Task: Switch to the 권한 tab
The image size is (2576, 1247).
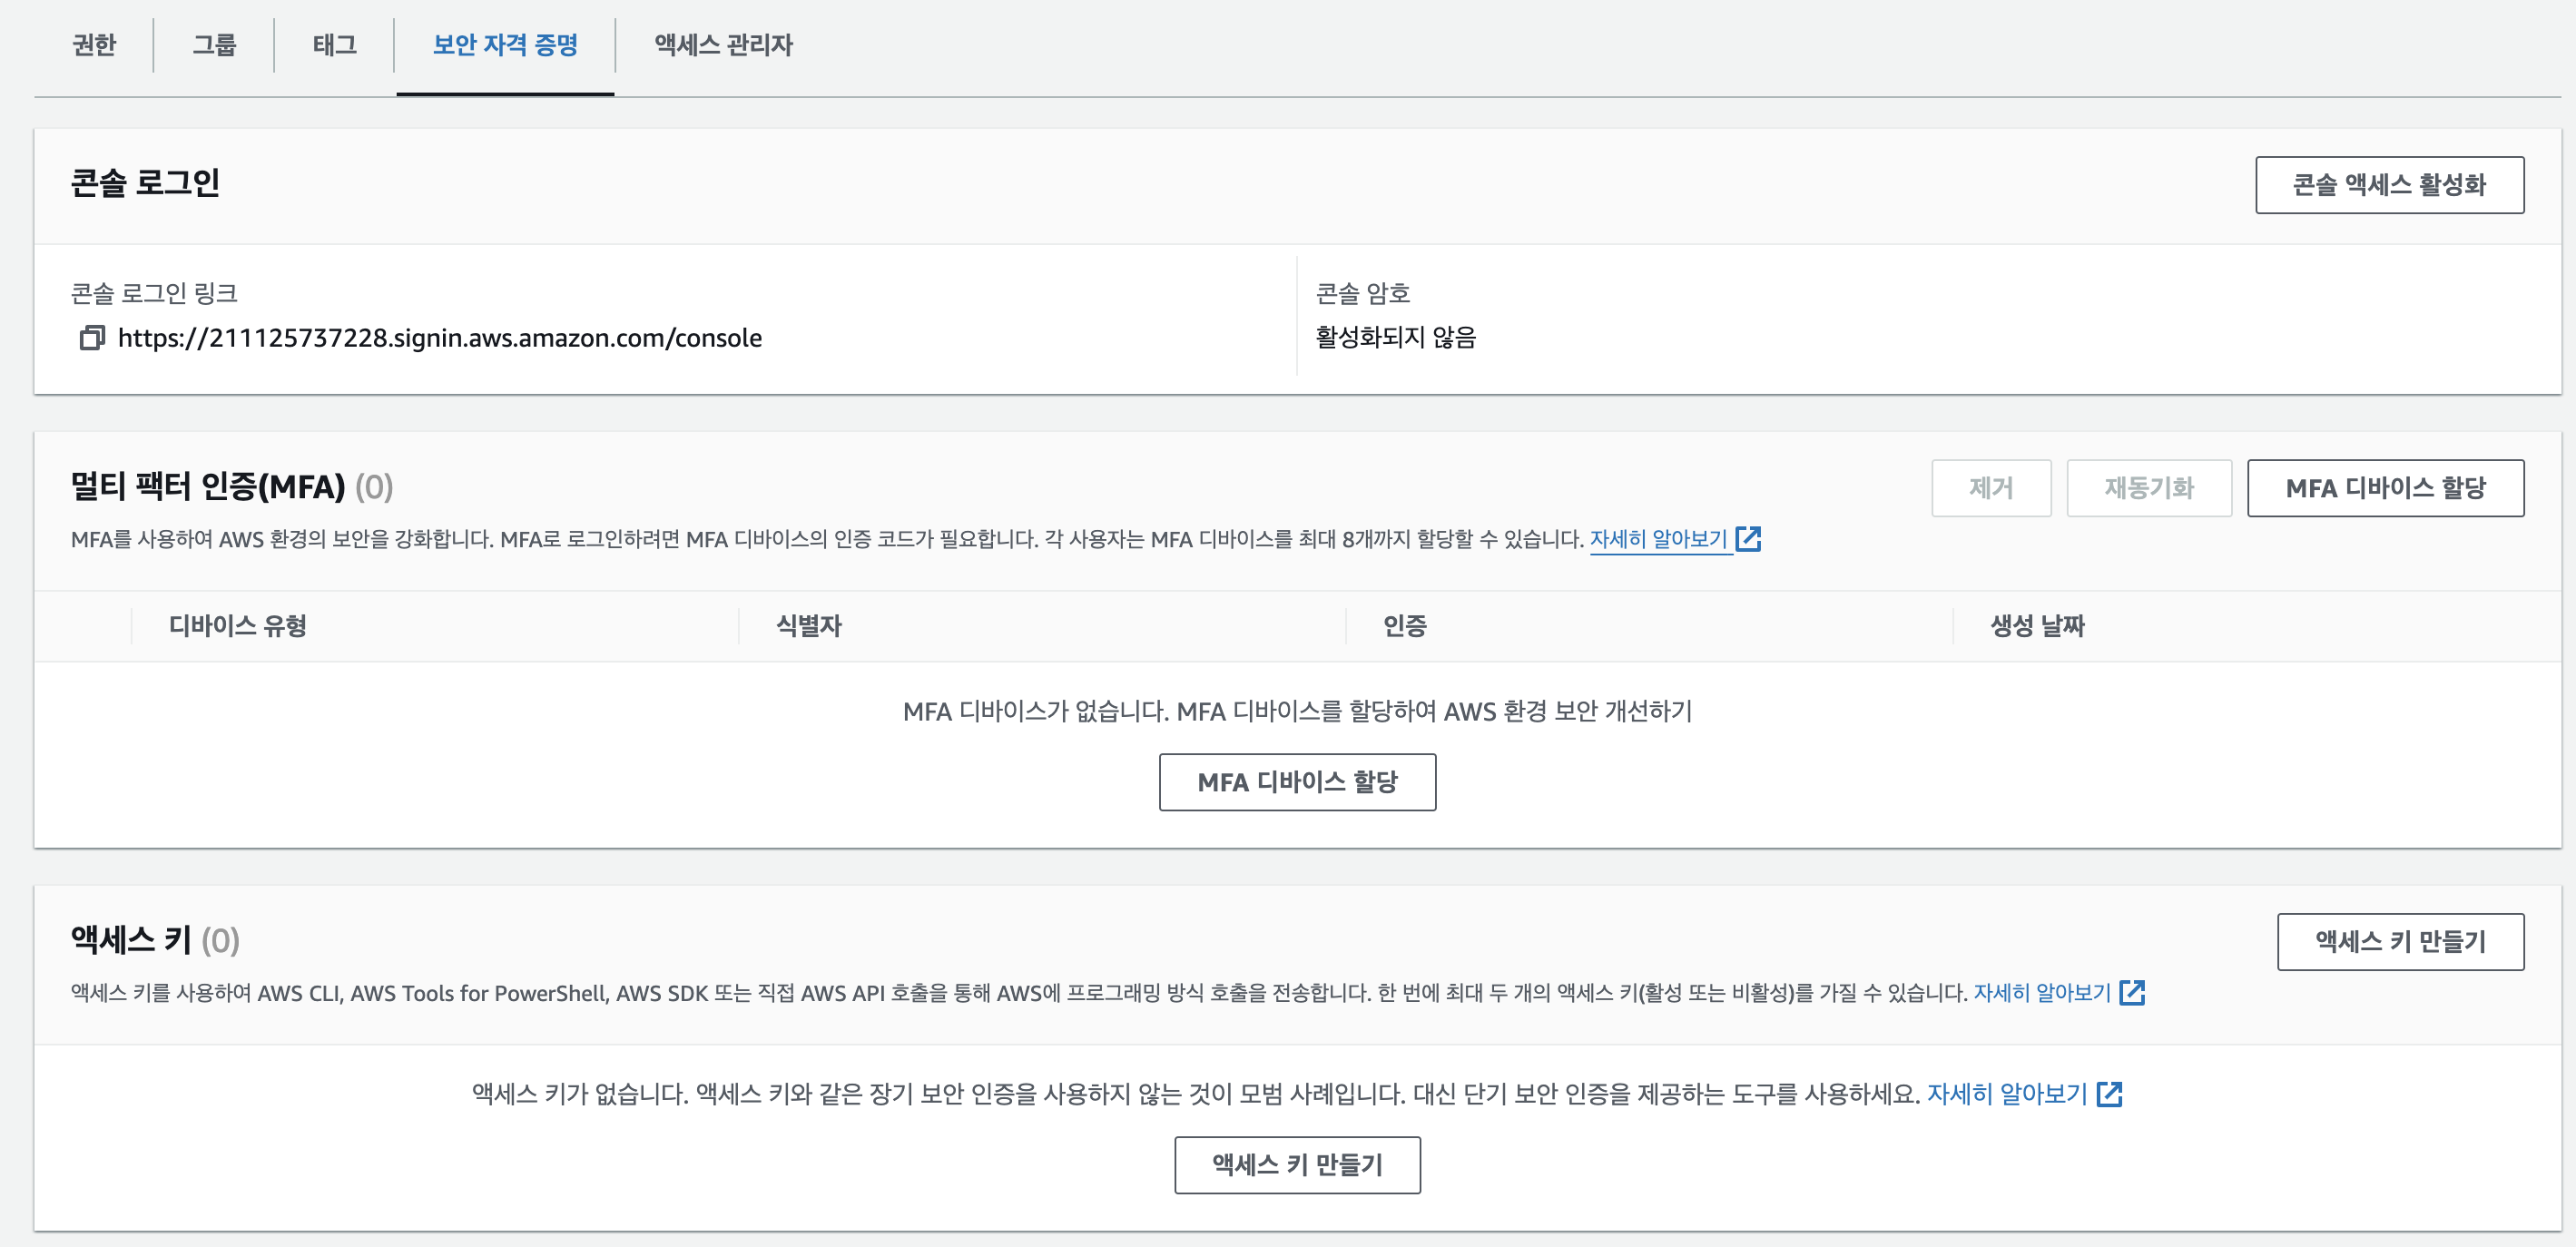Action: pos(94,45)
